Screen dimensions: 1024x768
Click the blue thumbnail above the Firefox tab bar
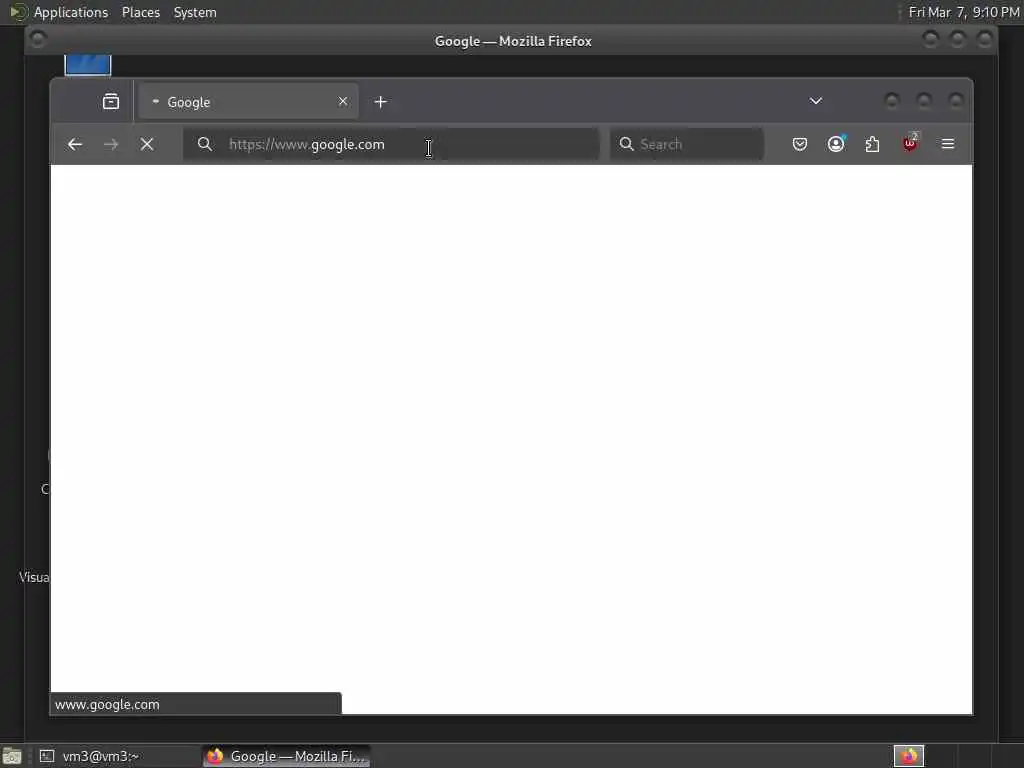tap(88, 65)
